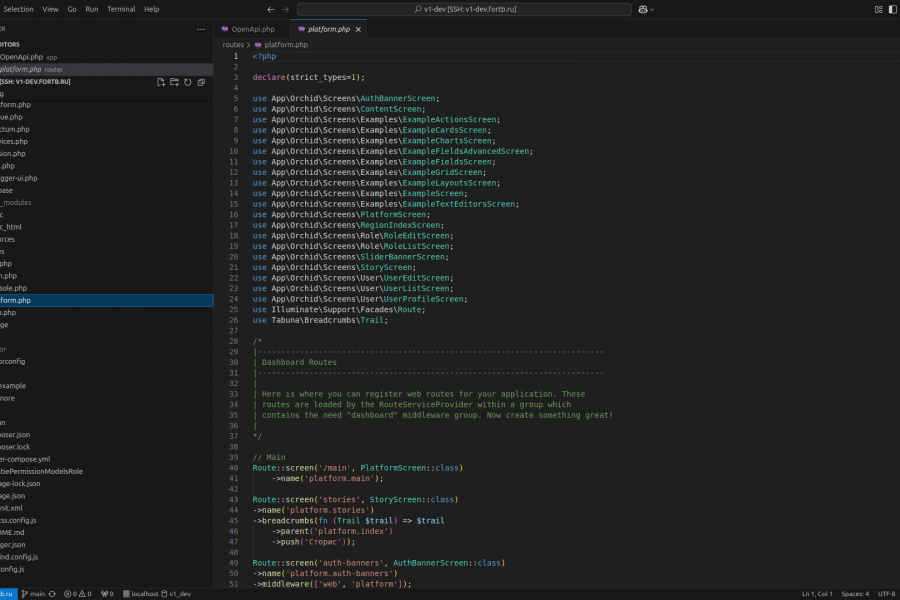Click the New File icon in Explorer
900x600 pixels.
(161, 82)
